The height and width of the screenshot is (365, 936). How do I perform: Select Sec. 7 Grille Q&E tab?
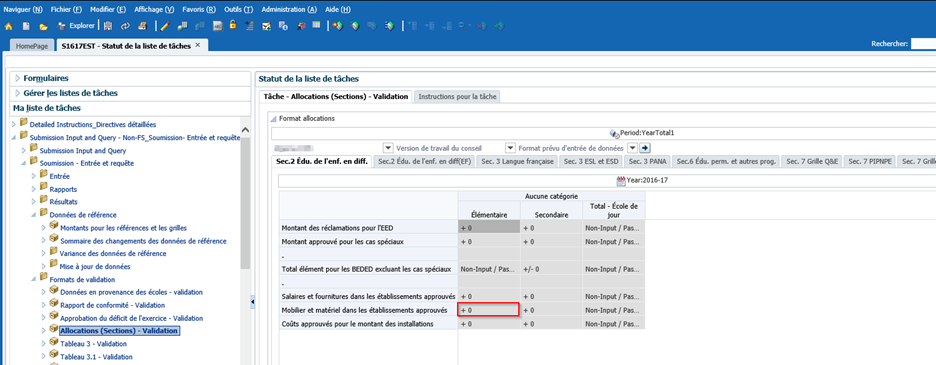coord(811,161)
